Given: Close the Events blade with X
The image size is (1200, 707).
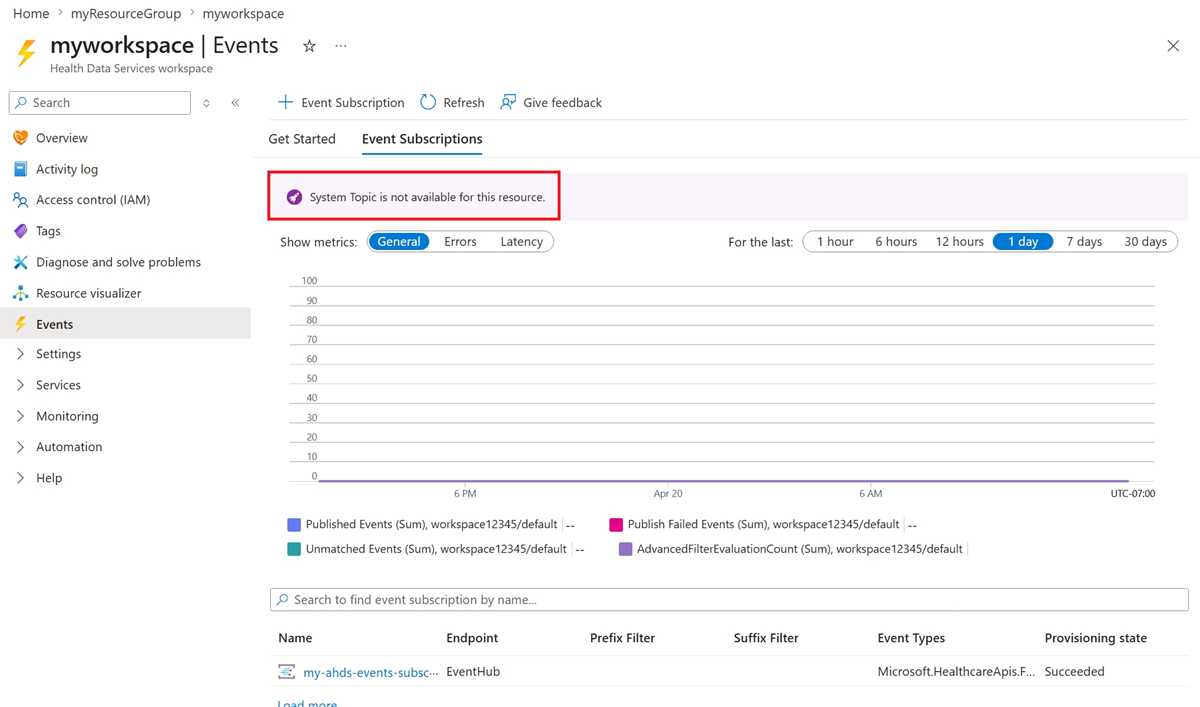Looking at the screenshot, I should pyautogui.click(x=1173, y=46).
